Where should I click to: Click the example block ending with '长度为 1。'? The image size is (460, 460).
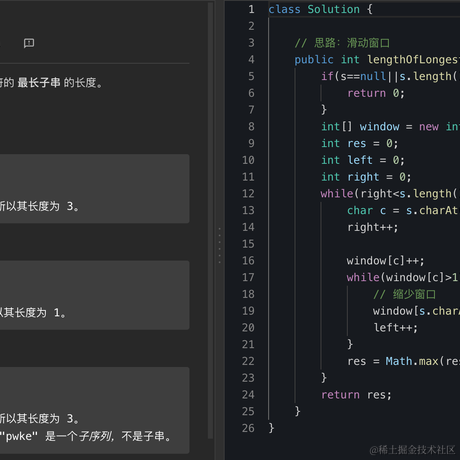[95, 295]
